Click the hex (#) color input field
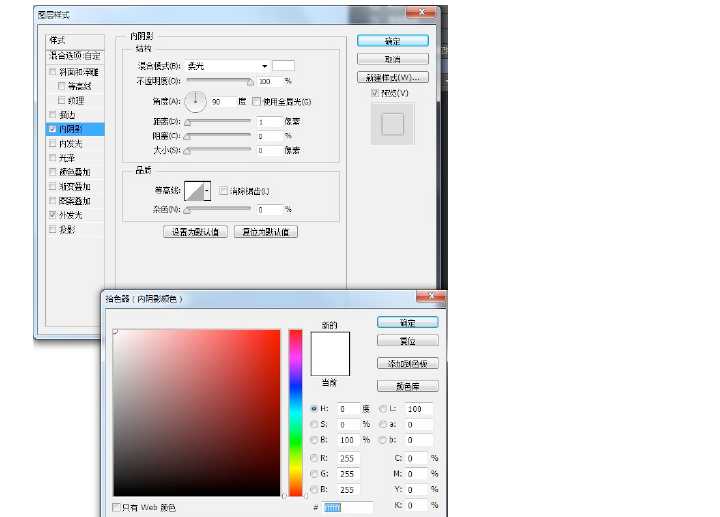Screen dimensions: 720x517 click(347, 508)
